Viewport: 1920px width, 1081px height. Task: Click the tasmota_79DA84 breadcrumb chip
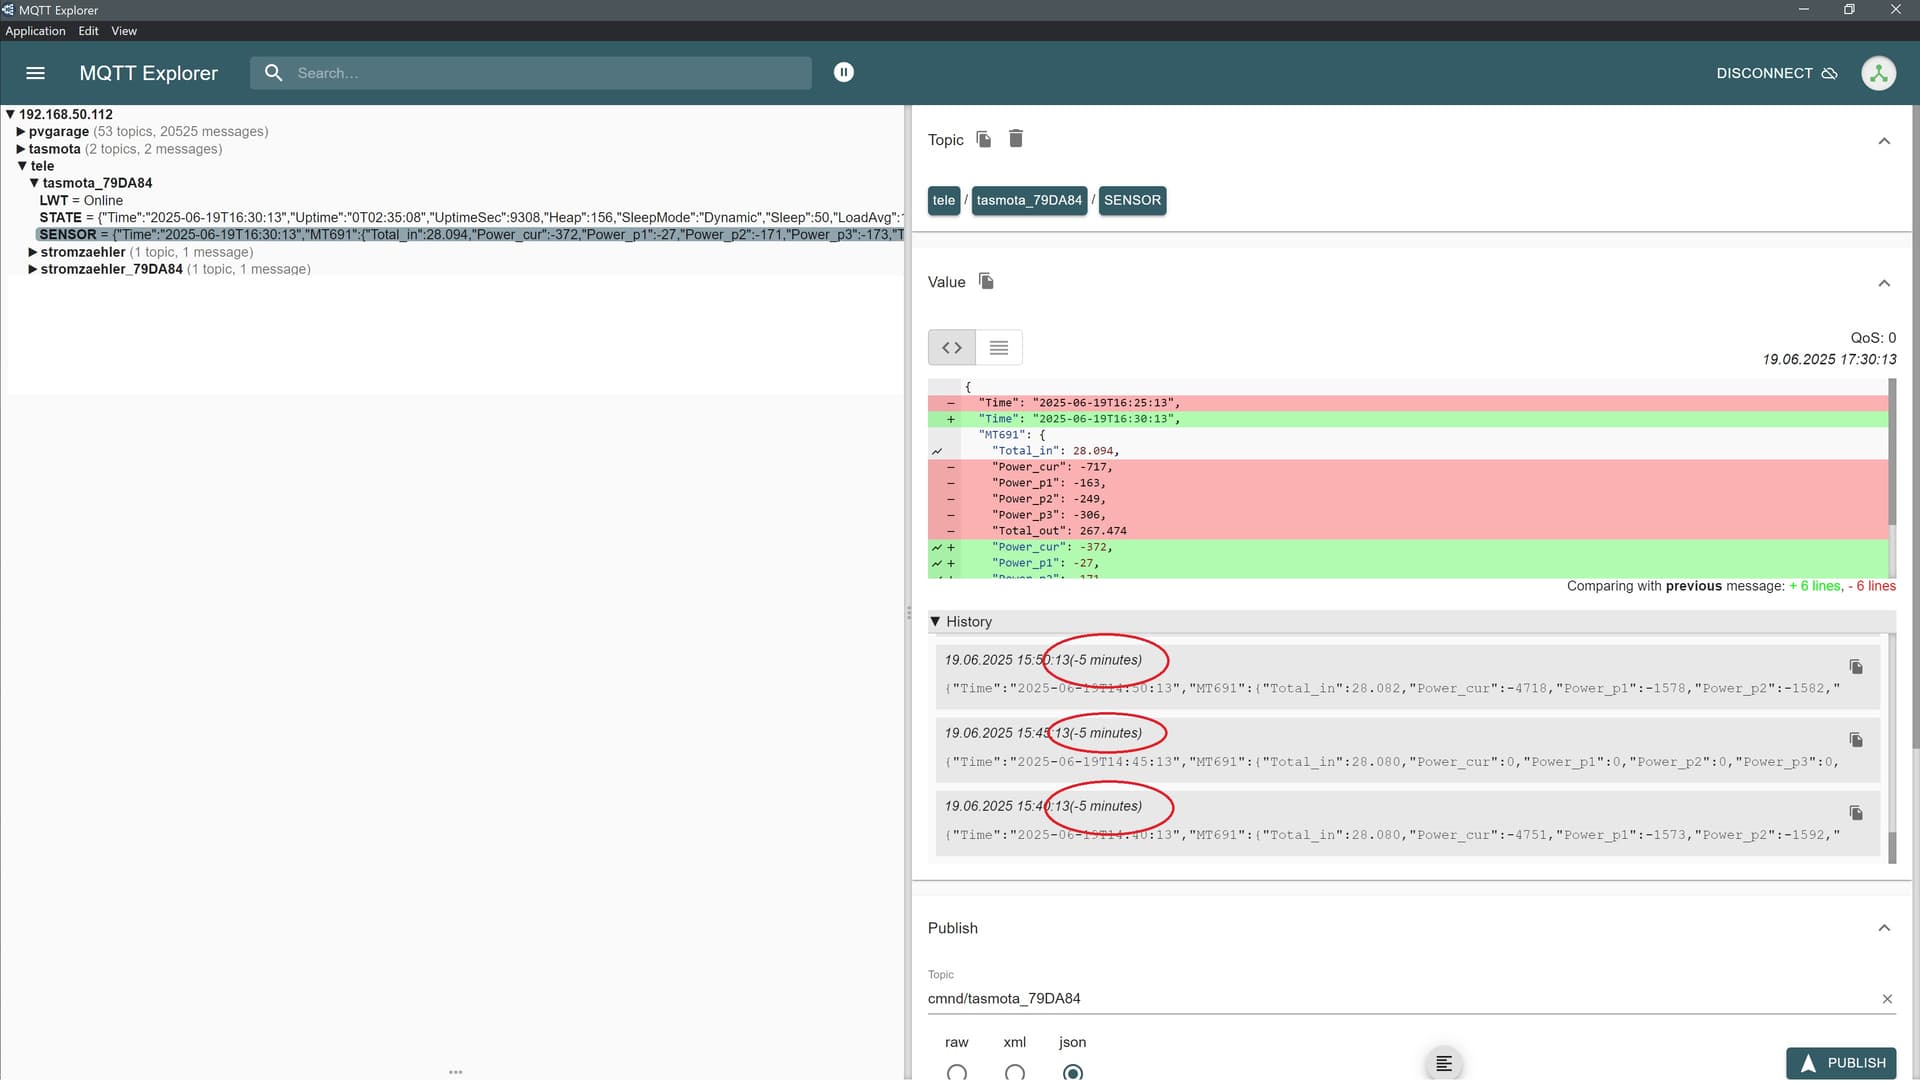click(1029, 200)
